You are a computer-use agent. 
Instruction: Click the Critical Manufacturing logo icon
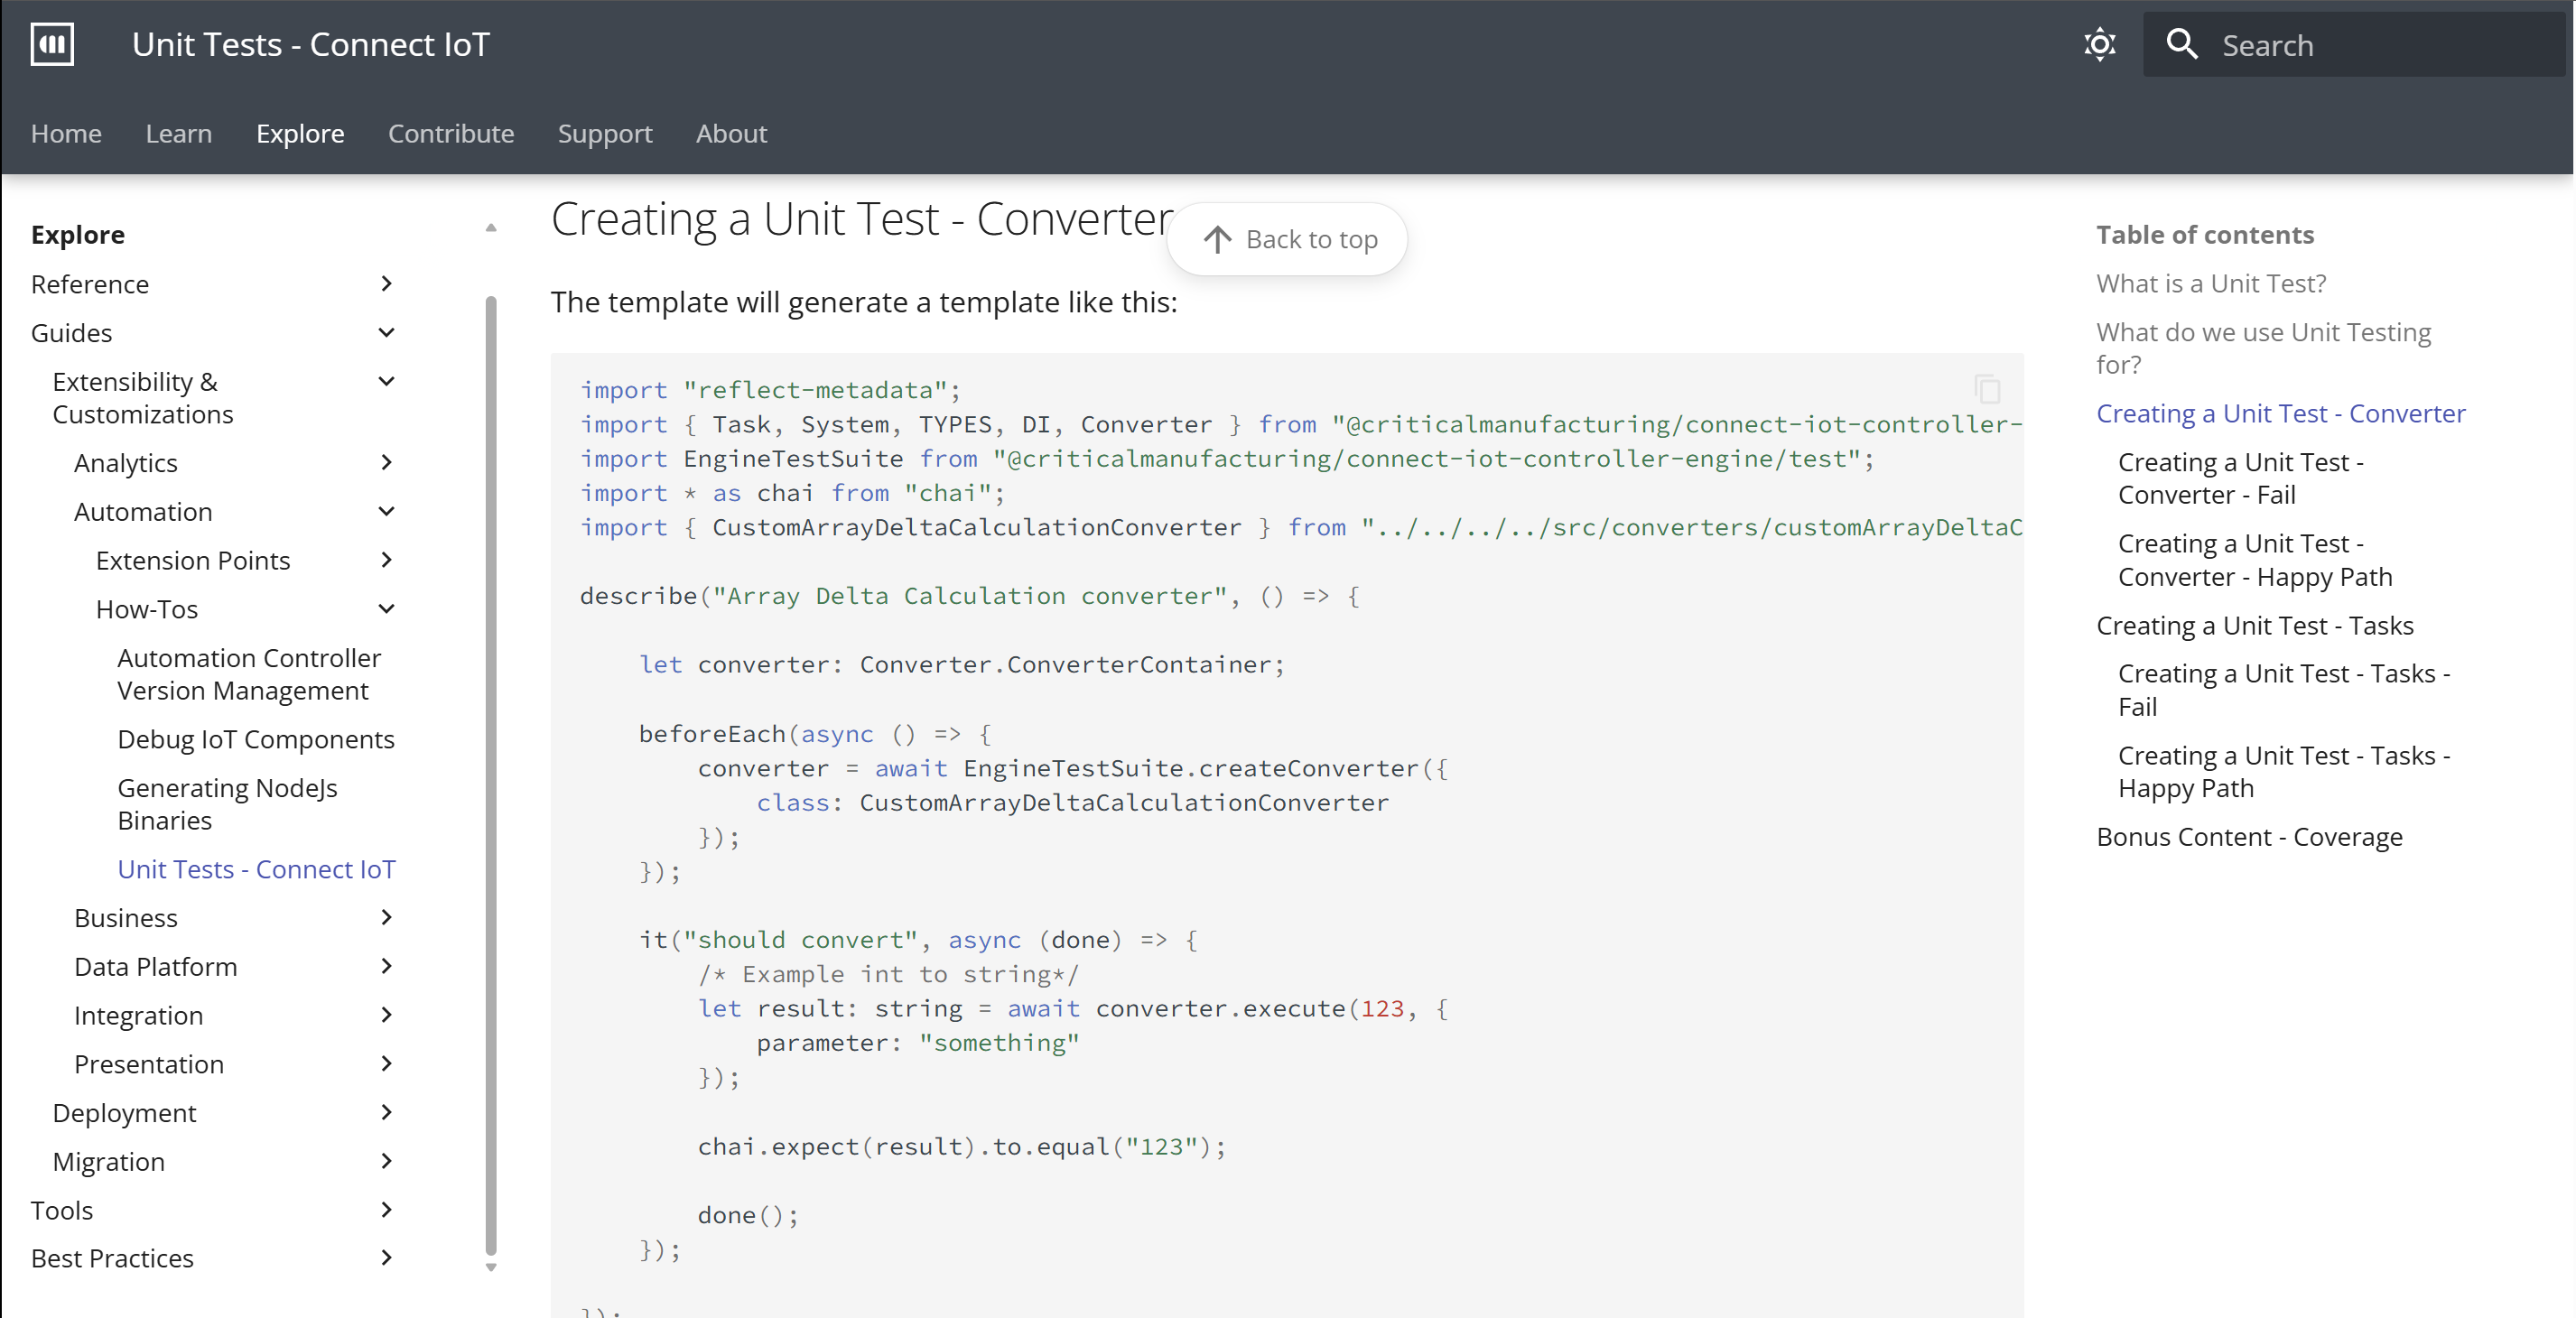[x=52, y=44]
